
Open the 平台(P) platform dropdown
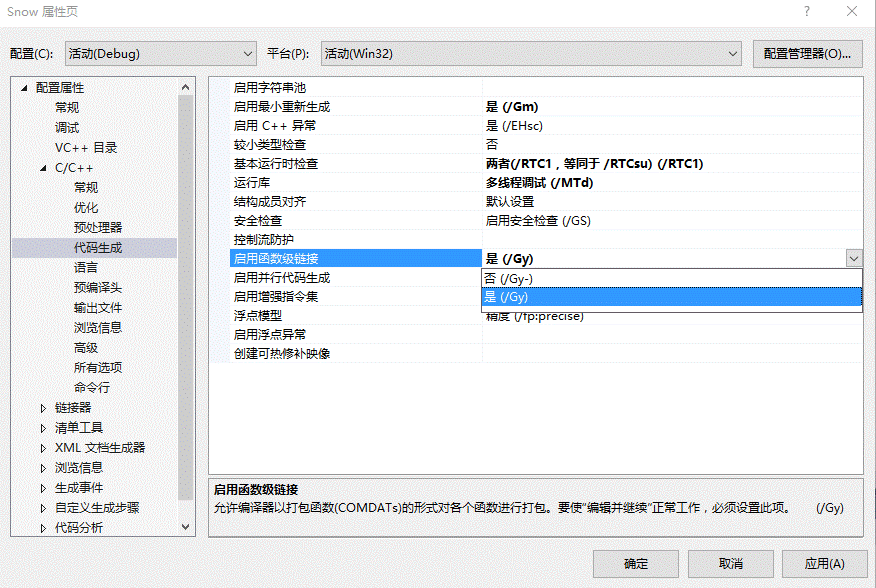click(531, 54)
